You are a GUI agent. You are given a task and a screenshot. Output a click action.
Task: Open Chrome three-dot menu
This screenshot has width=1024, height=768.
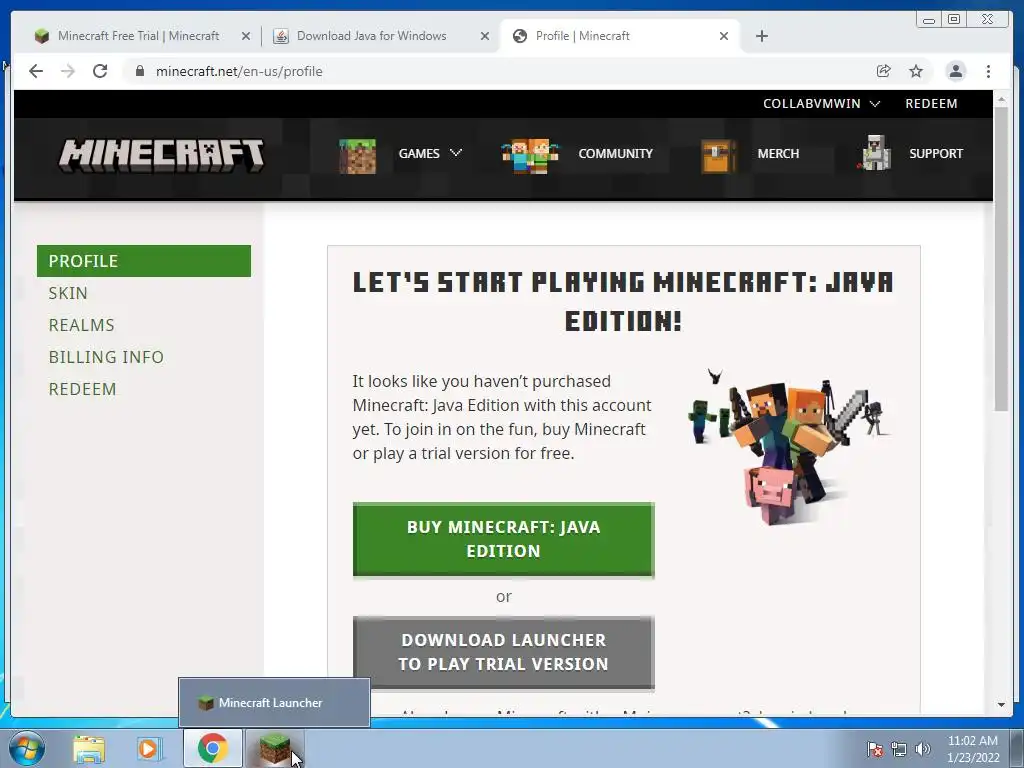tap(989, 71)
